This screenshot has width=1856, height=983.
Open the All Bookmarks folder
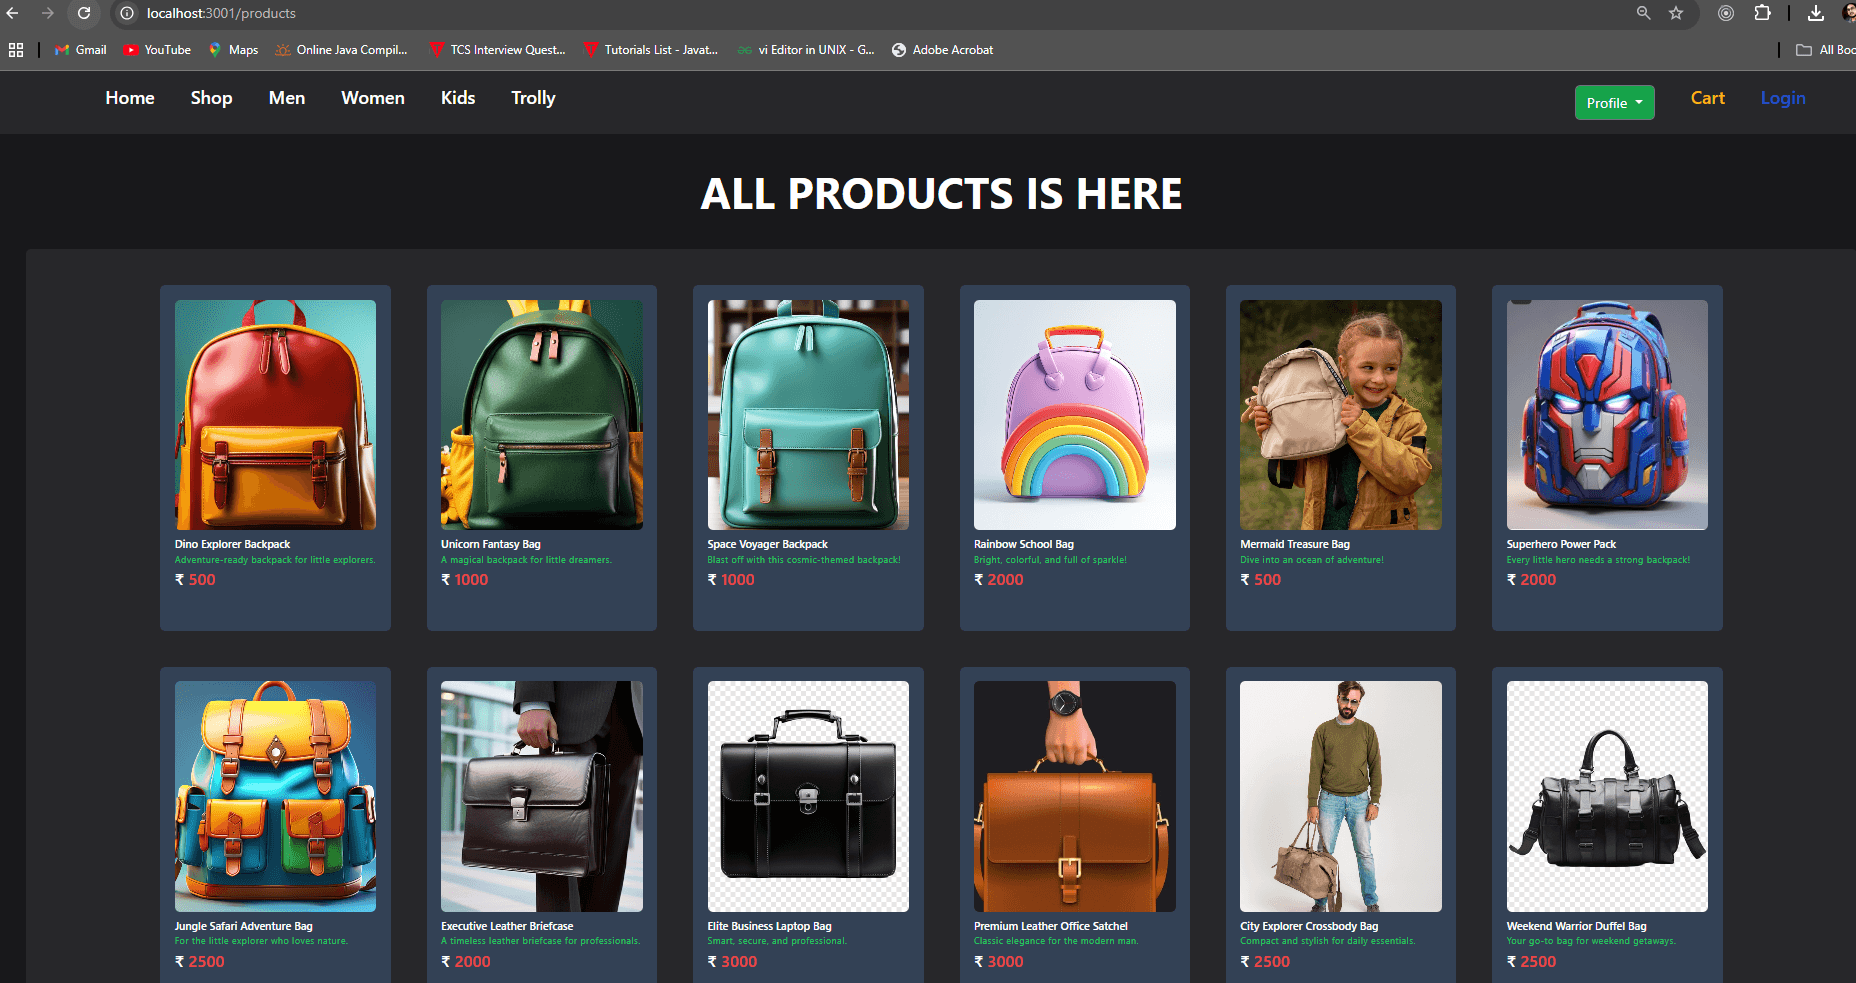click(1826, 50)
